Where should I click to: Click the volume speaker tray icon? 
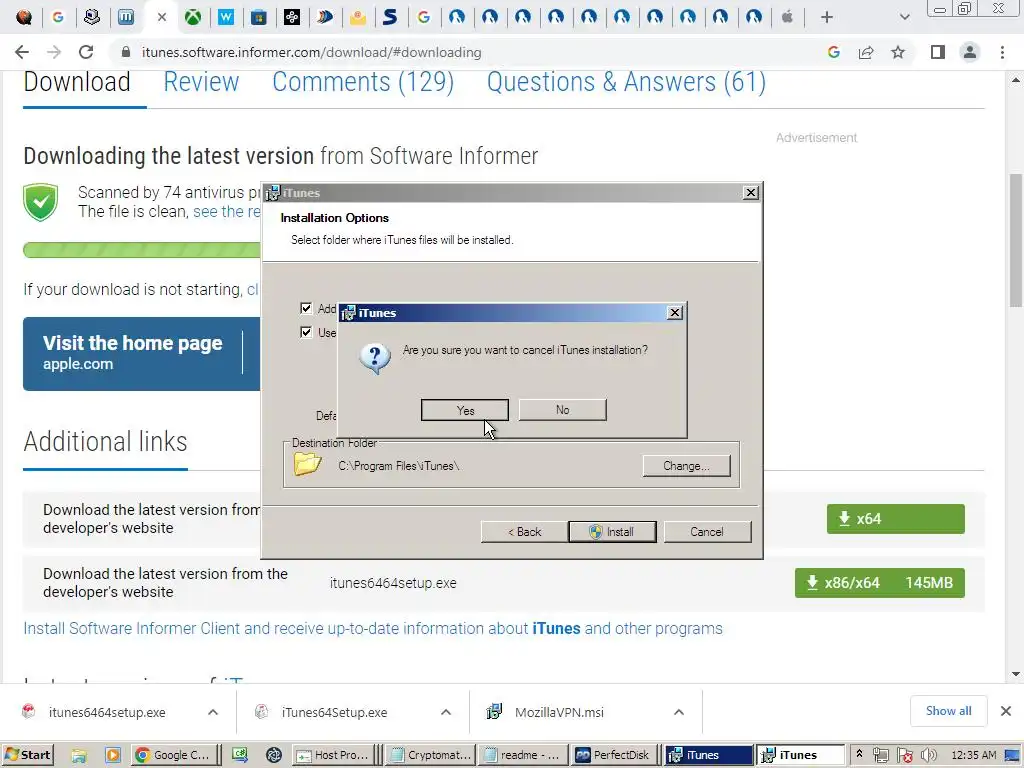point(928,755)
